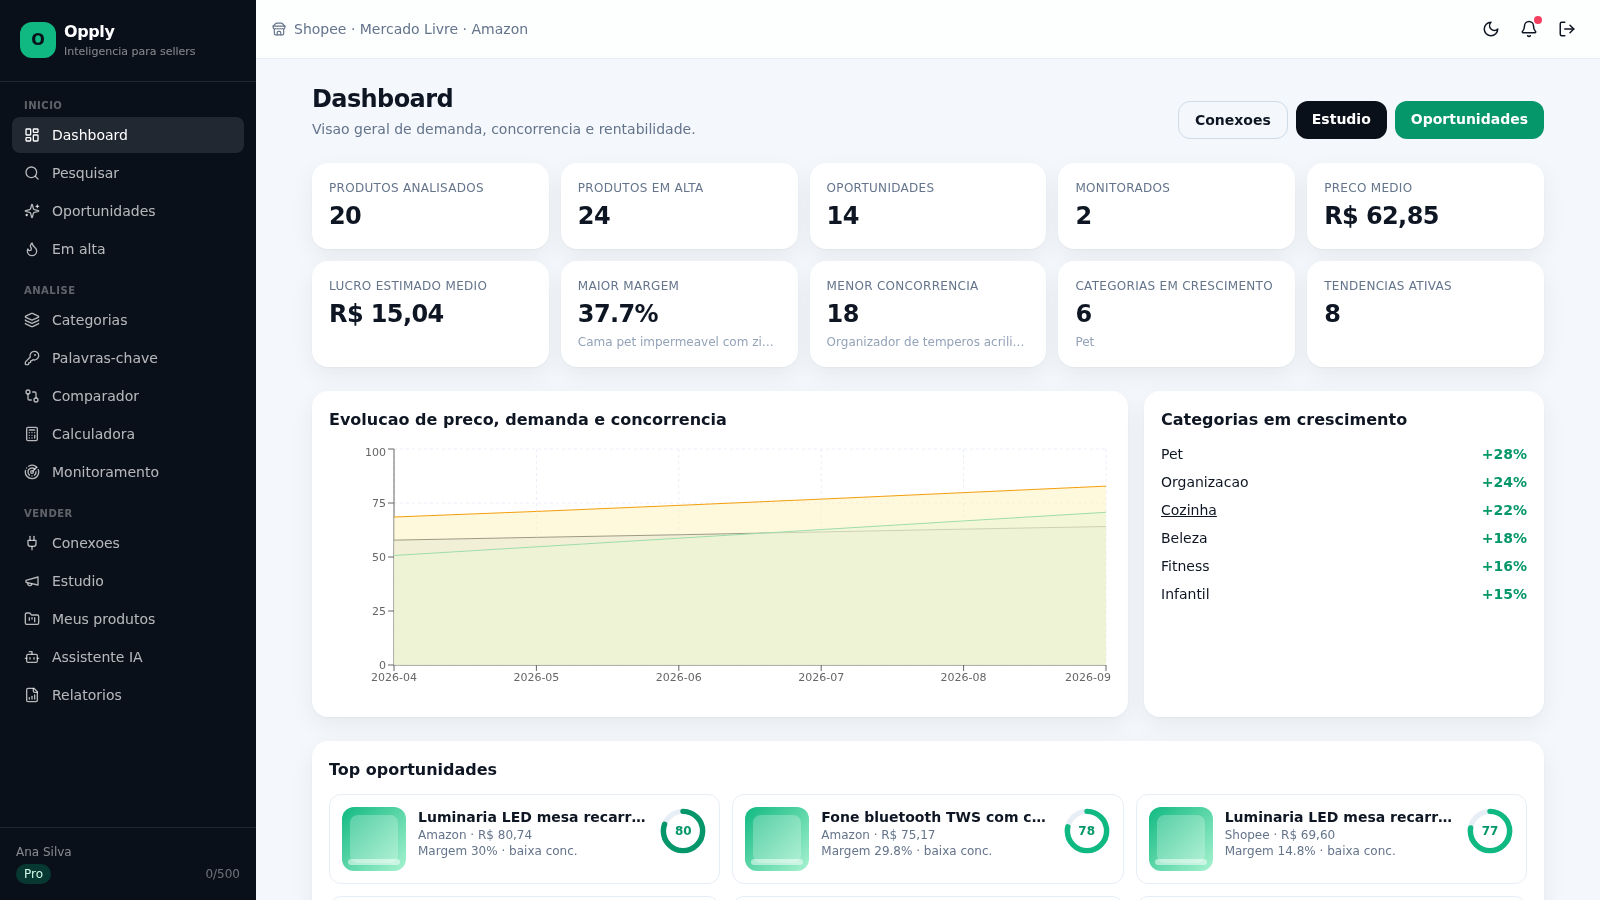Click the Monitoramento radar icon
The width and height of the screenshot is (1600, 900).
[x=32, y=472]
